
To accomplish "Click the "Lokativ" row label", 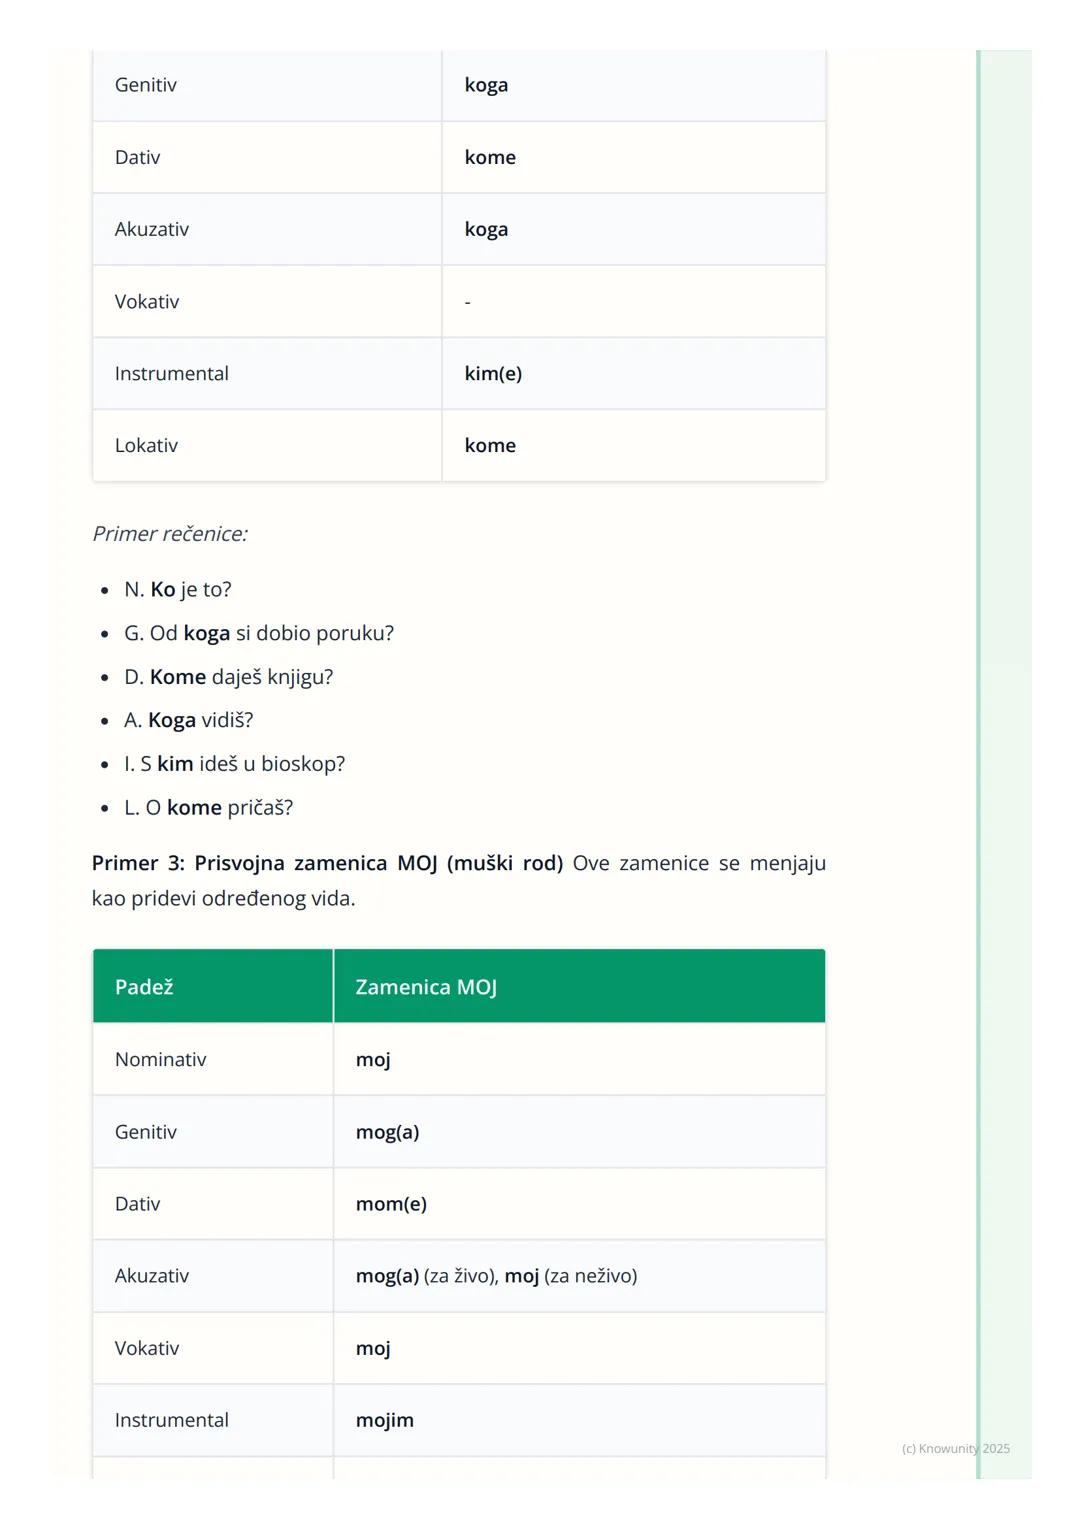I will 146,446.
